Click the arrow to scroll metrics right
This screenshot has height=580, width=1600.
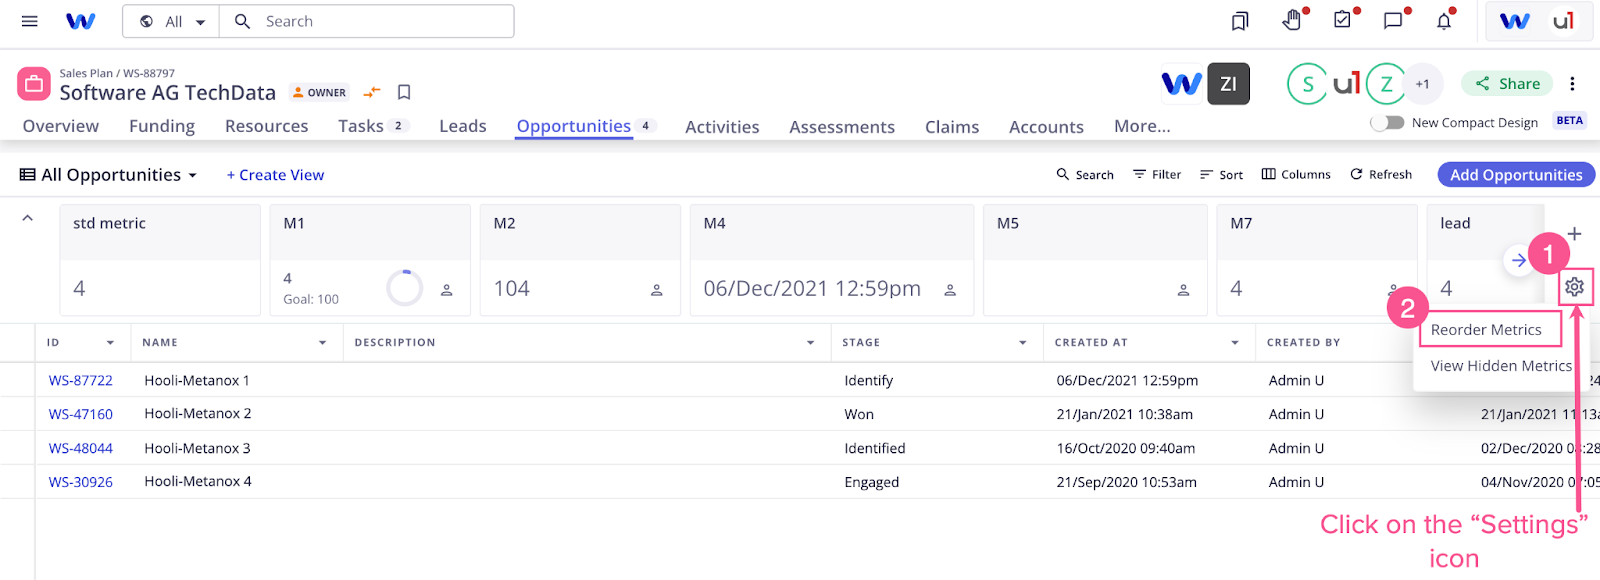1519,260
